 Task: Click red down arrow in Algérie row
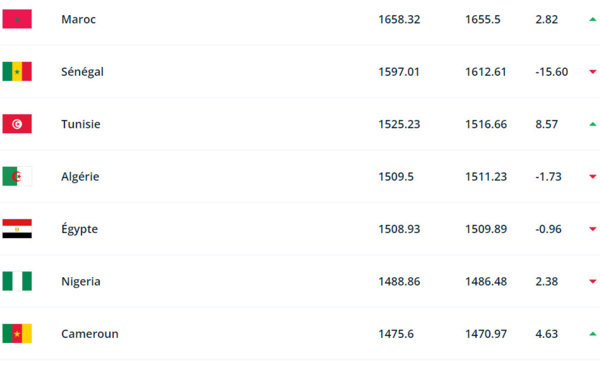click(x=592, y=176)
